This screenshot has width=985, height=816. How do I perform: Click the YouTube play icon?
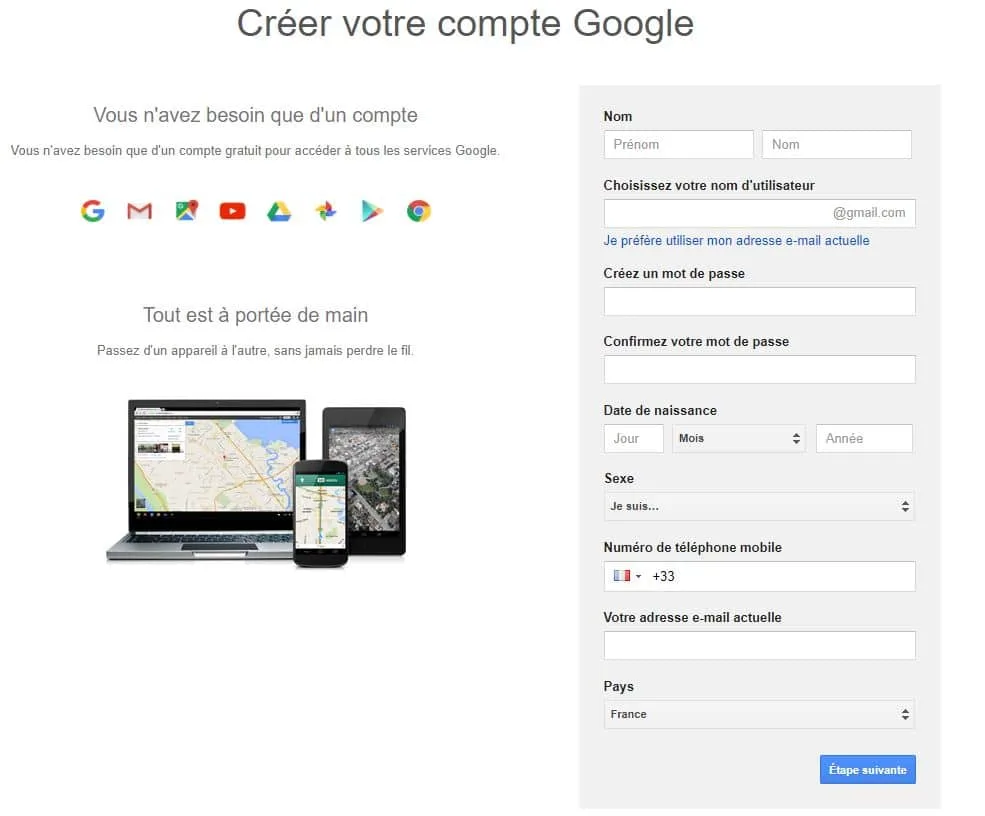[232, 211]
